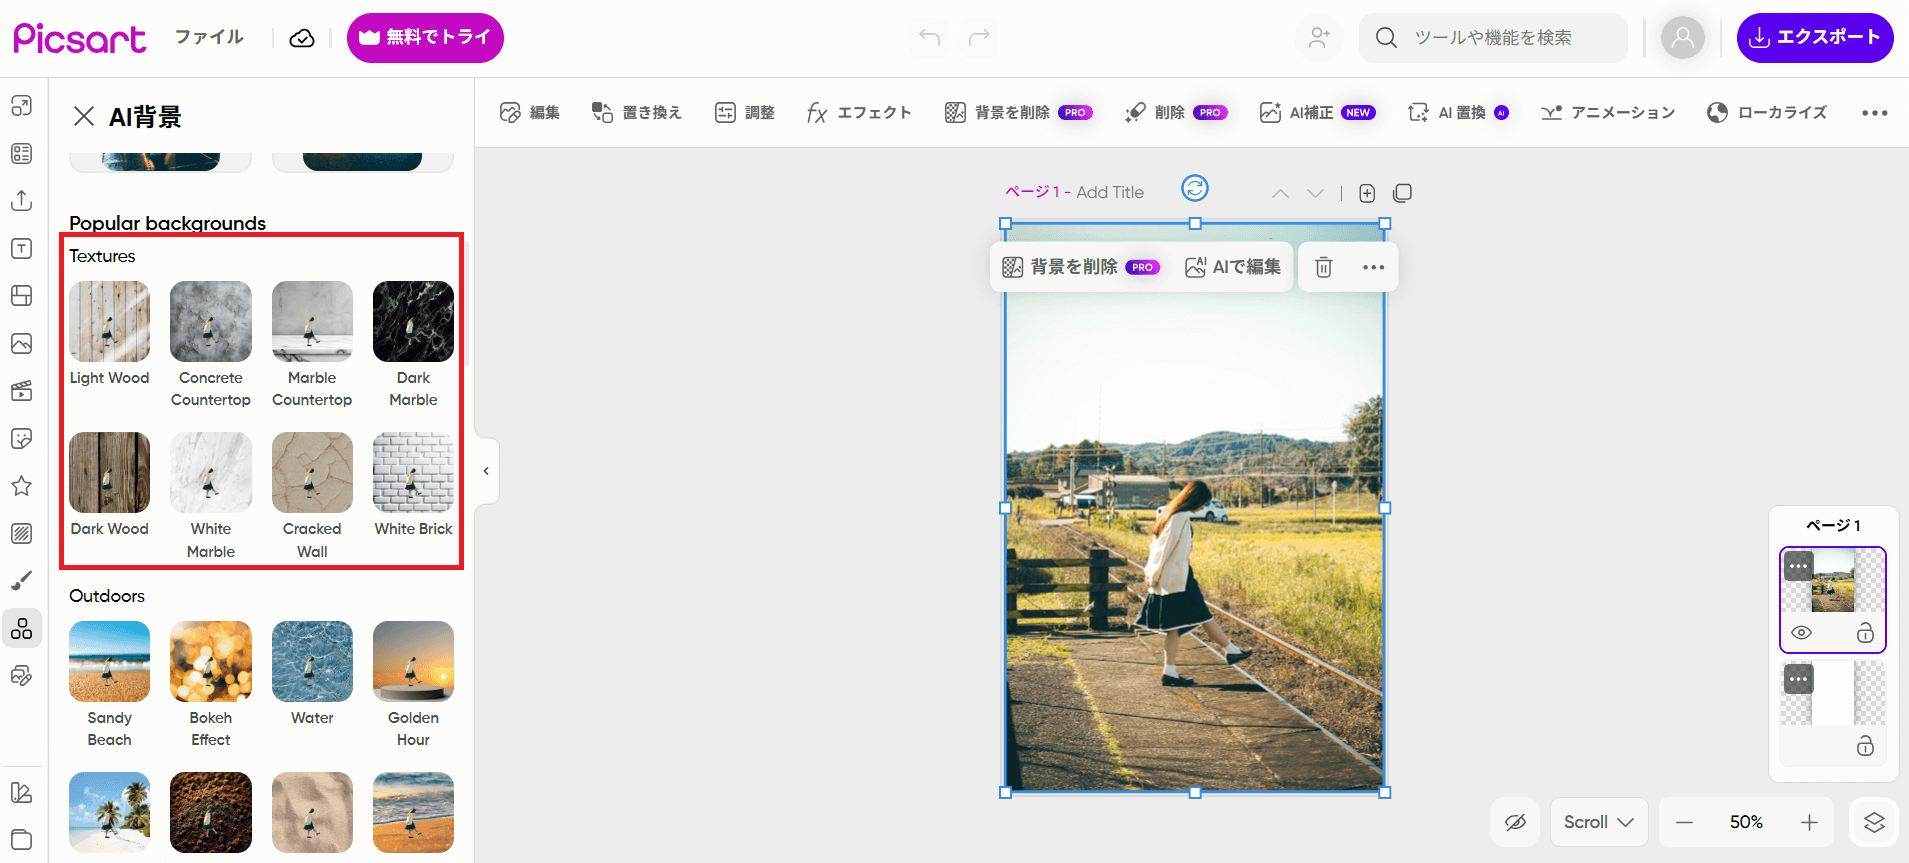Viewport: 1909px width, 863px height.
Task: Toggle lock on the second layer
Action: 1865,746
